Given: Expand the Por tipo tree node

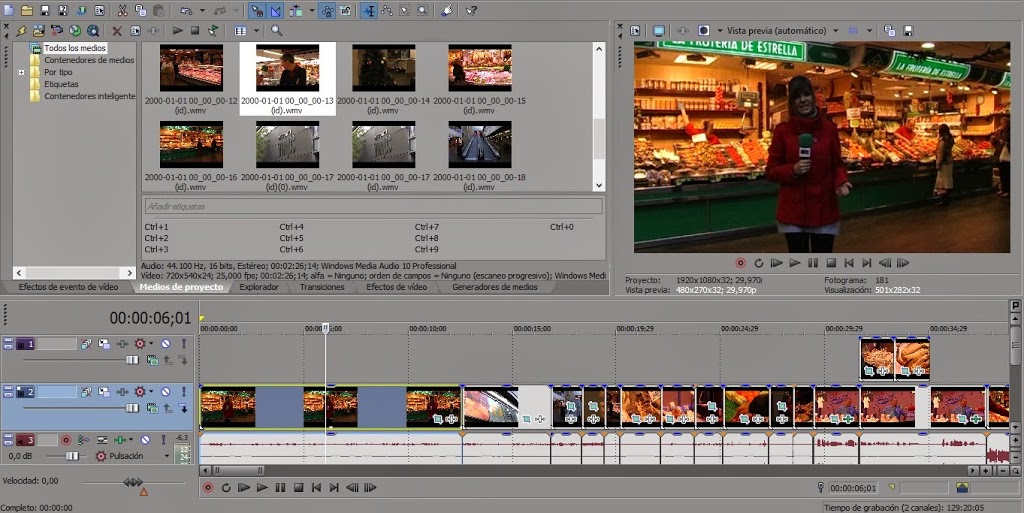Looking at the screenshot, I should pos(21,72).
